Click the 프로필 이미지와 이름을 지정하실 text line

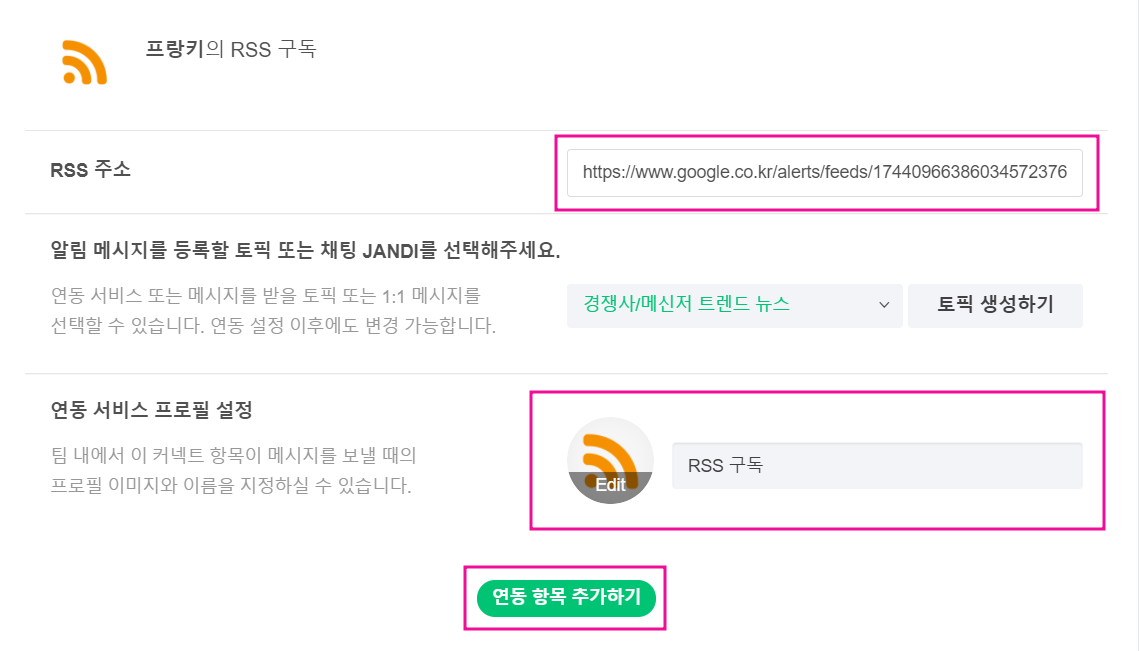pyautogui.click(x=231, y=487)
